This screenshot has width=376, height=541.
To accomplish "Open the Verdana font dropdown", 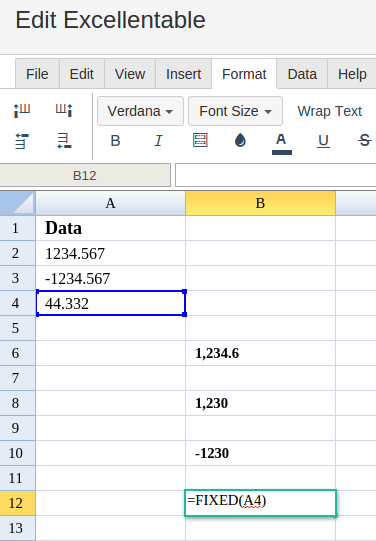I will [140, 111].
